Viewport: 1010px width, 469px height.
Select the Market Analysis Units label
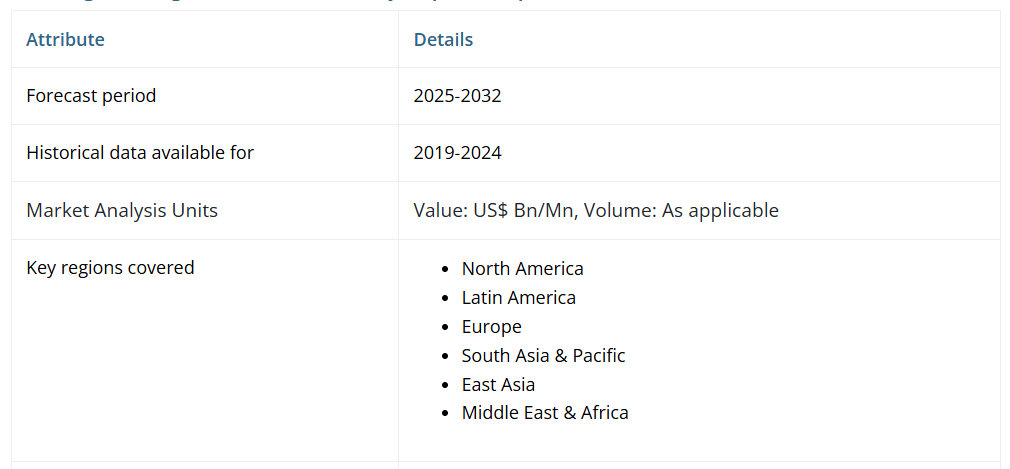(122, 210)
